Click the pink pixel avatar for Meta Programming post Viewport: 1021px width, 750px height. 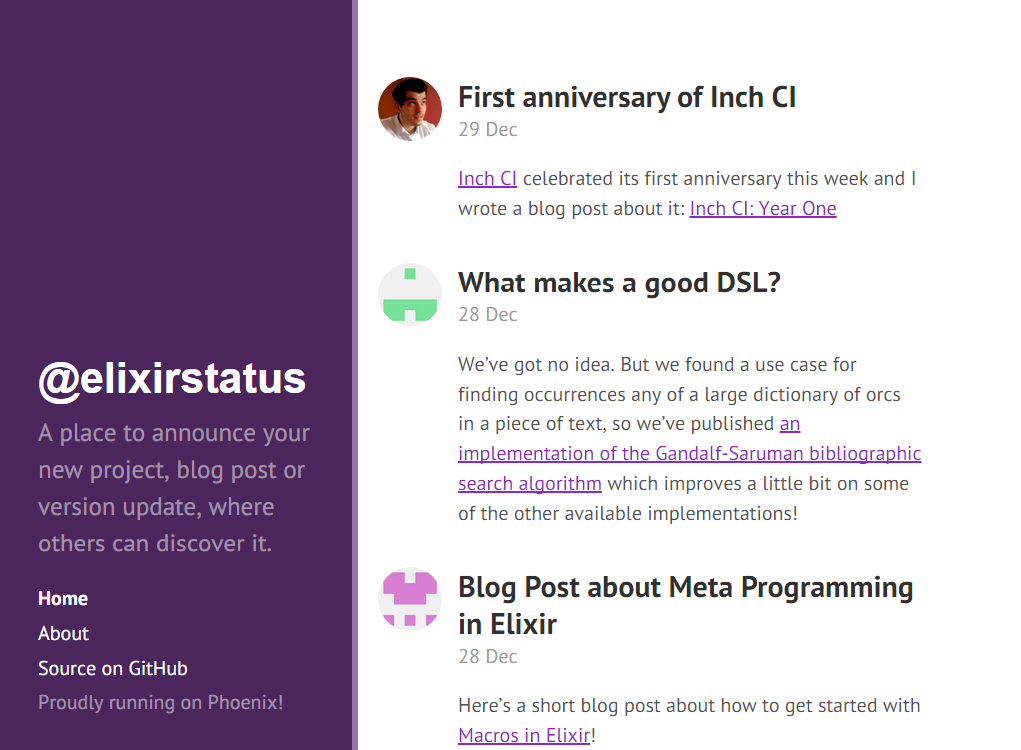pos(410,599)
